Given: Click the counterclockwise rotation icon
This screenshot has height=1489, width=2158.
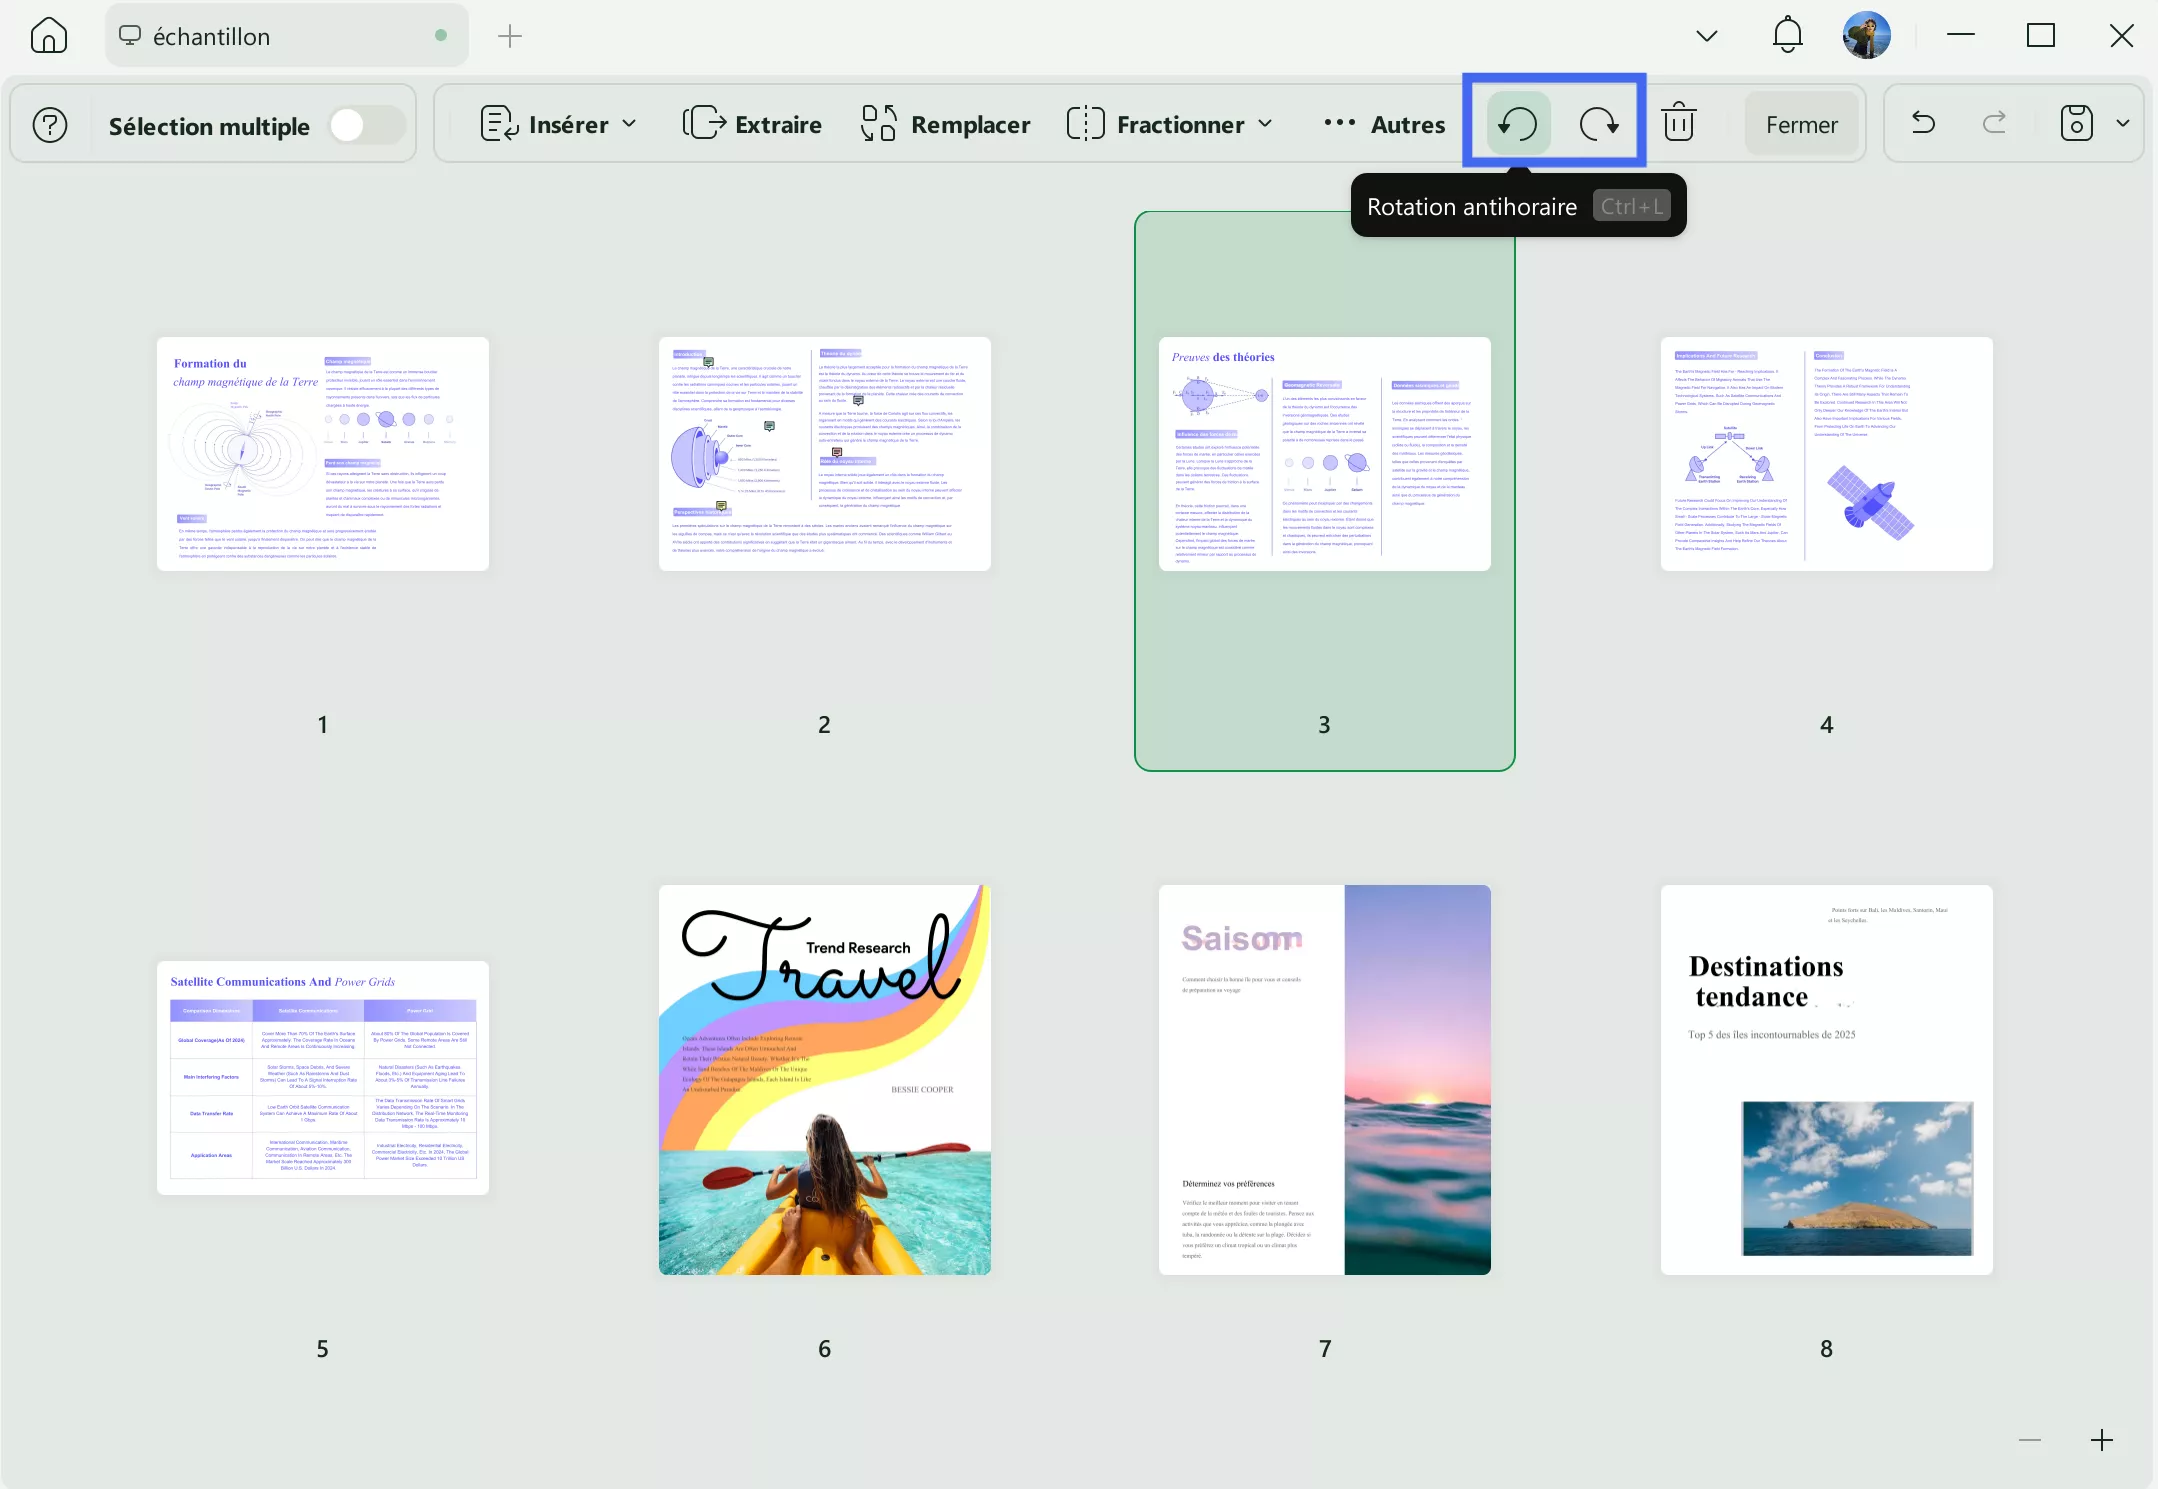Looking at the screenshot, I should [1517, 124].
